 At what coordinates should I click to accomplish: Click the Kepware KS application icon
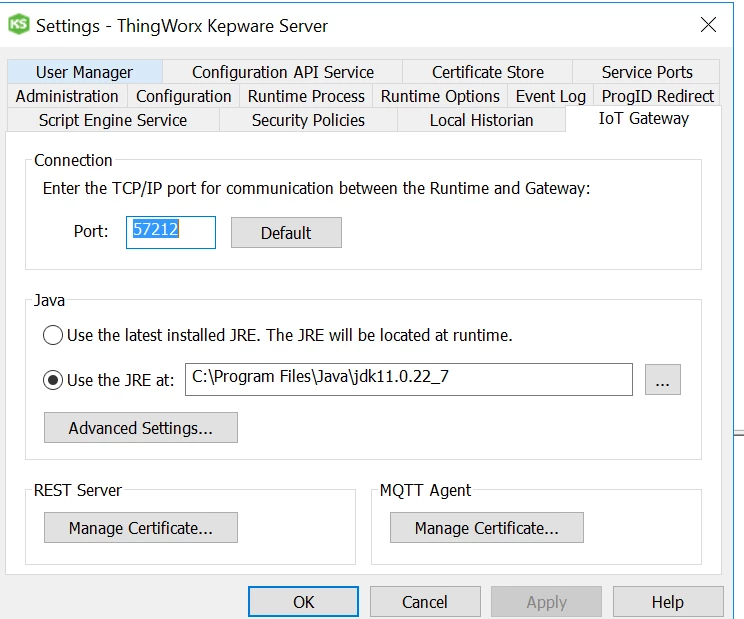pyautogui.click(x=19, y=25)
